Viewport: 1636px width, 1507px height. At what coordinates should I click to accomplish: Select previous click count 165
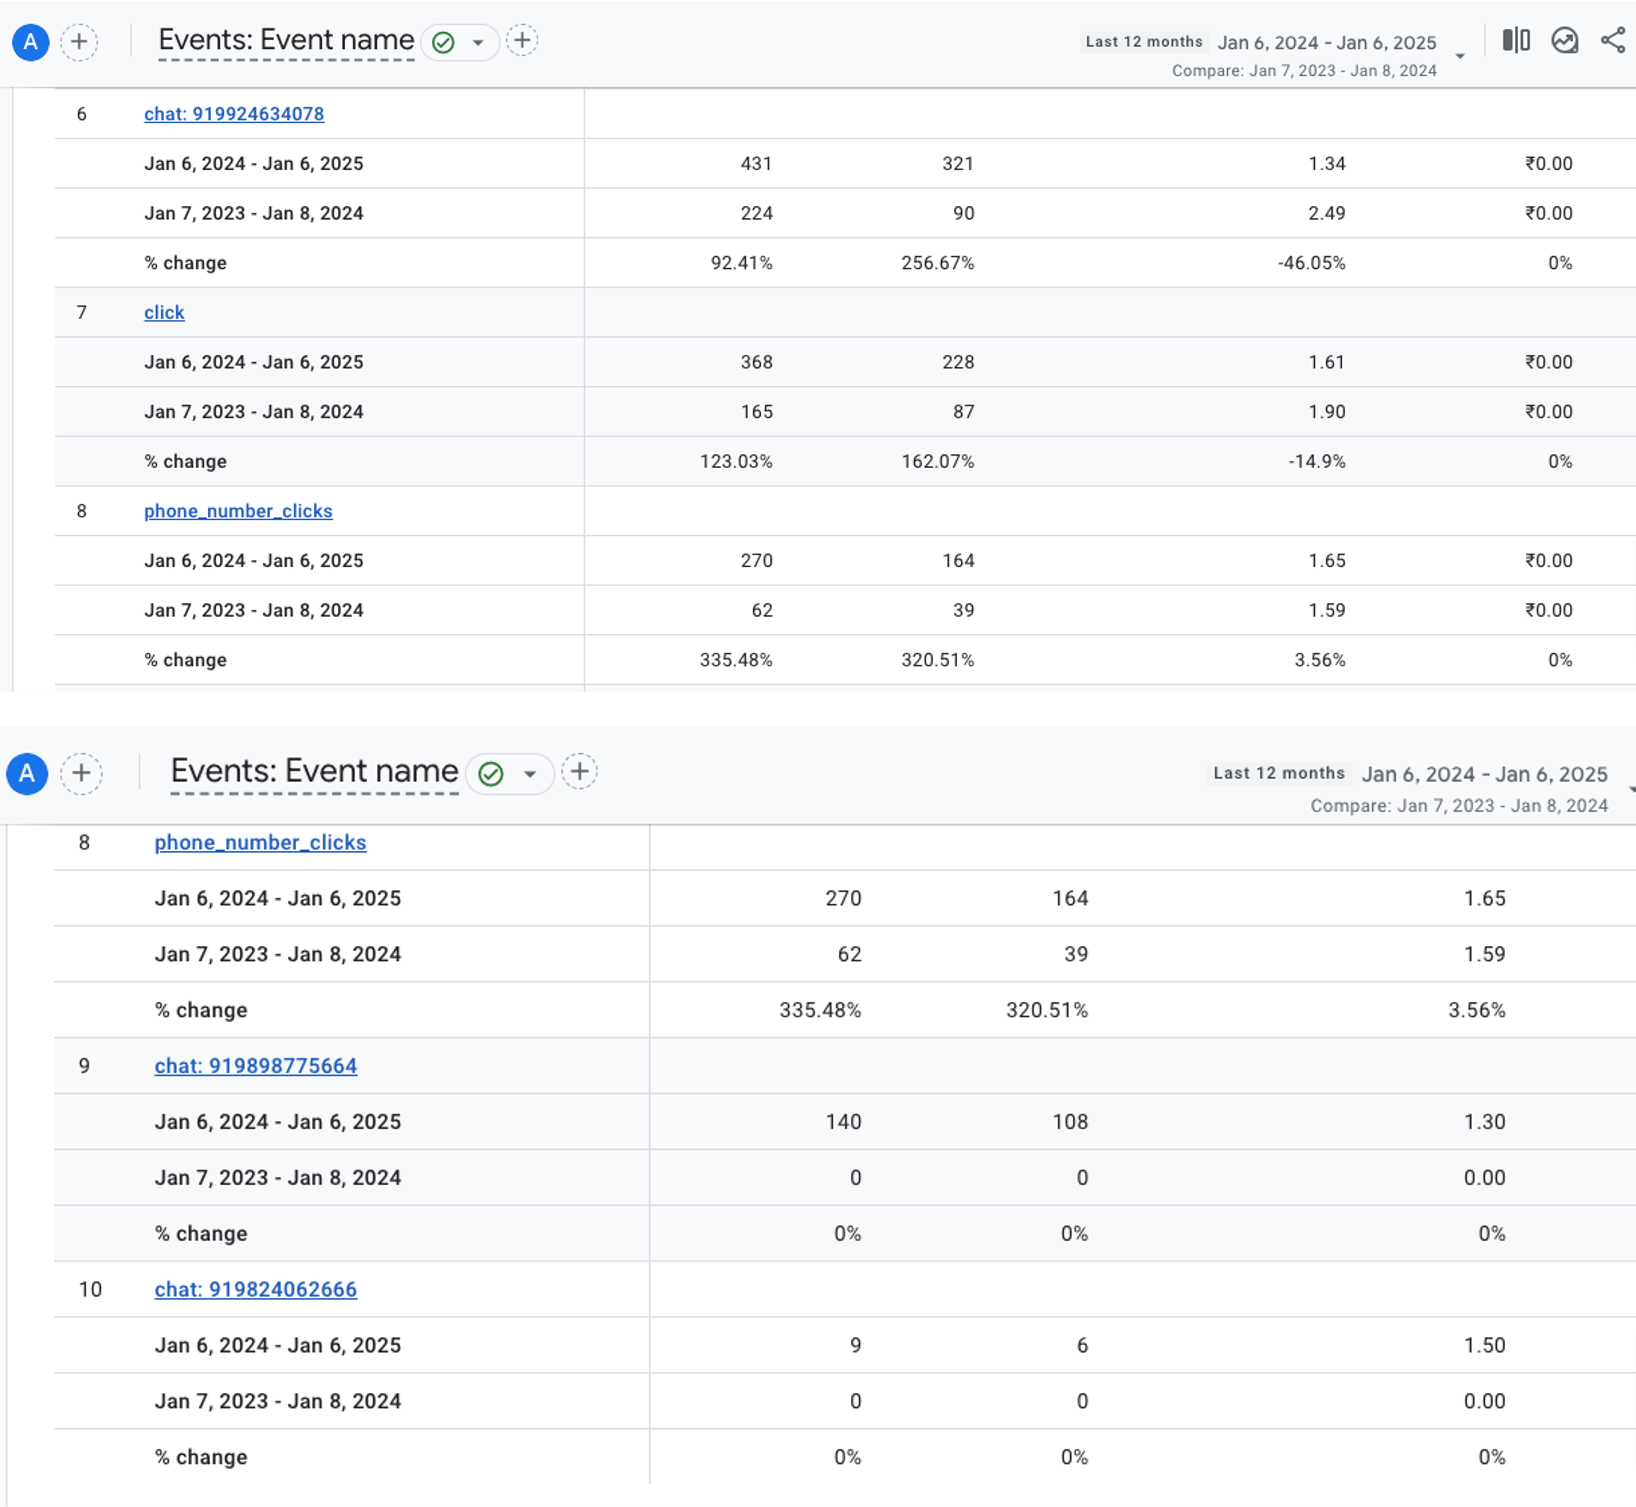[x=756, y=412]
